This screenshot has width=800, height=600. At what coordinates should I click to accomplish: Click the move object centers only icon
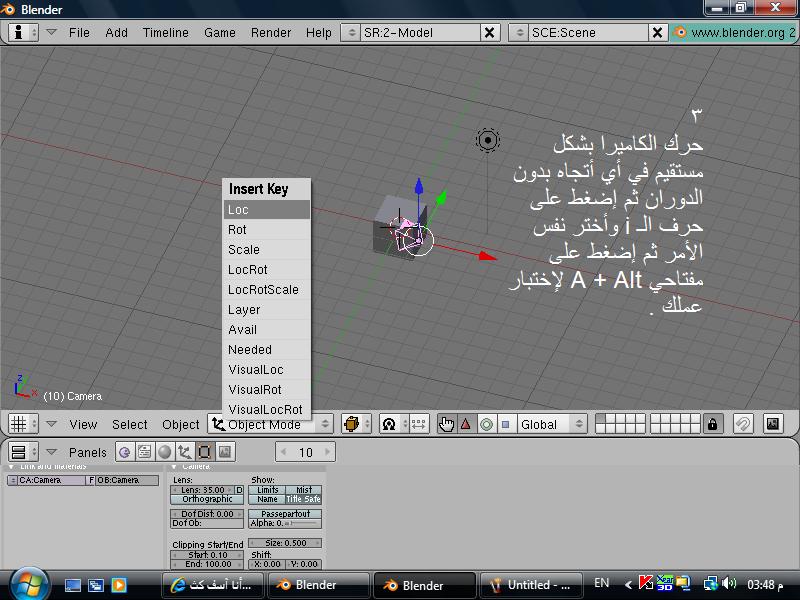(419, 424)
